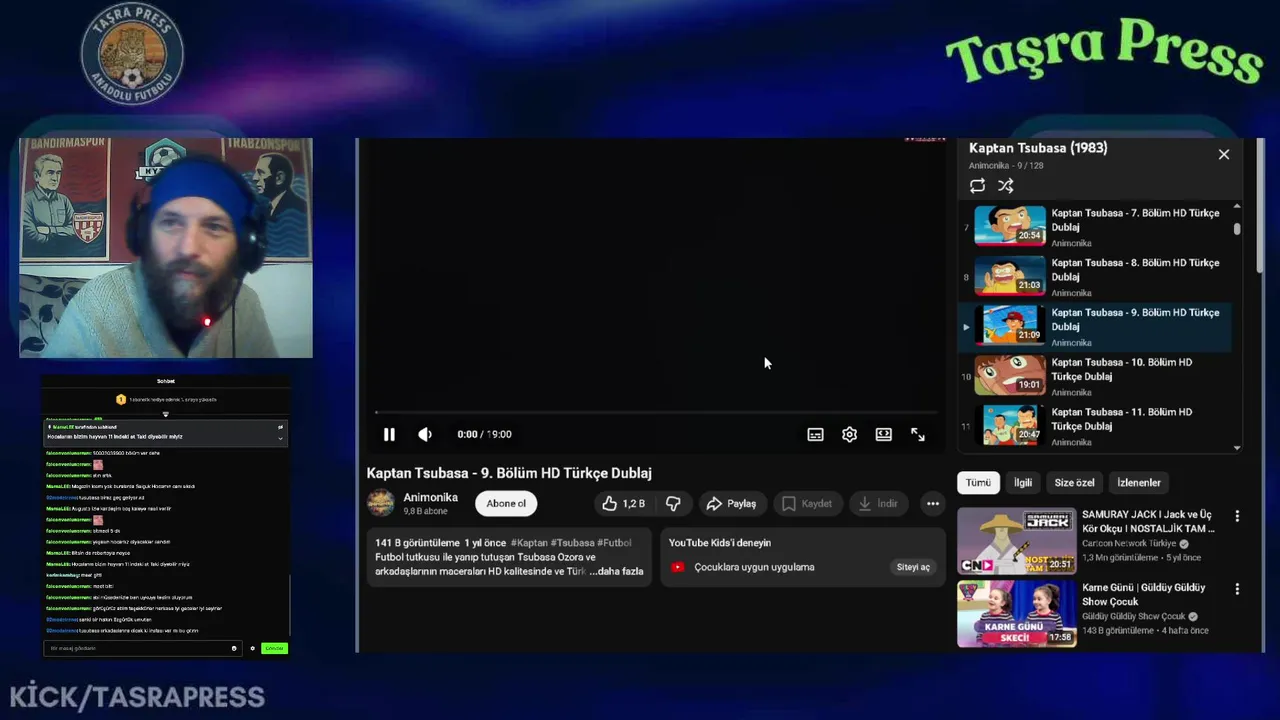The height and width of the screenshot is (720, 1280).
Task: Enter fullscreen in the video player
Action: [x=917, y=434]
